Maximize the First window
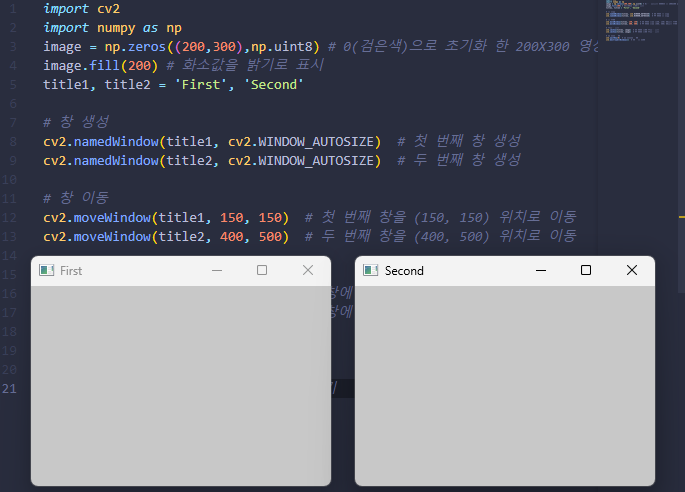The height and width of the screenshot is (492, 685). pos(262,270)
